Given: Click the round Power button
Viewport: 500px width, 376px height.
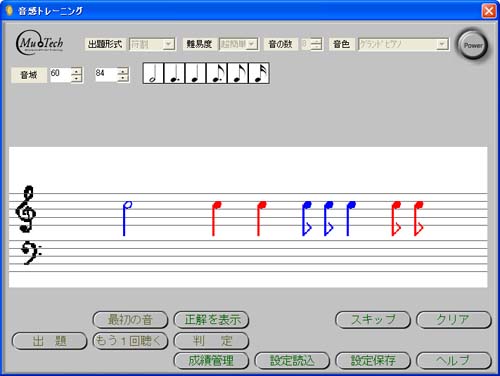Looking at the screenshot, I should click(472, 45).
